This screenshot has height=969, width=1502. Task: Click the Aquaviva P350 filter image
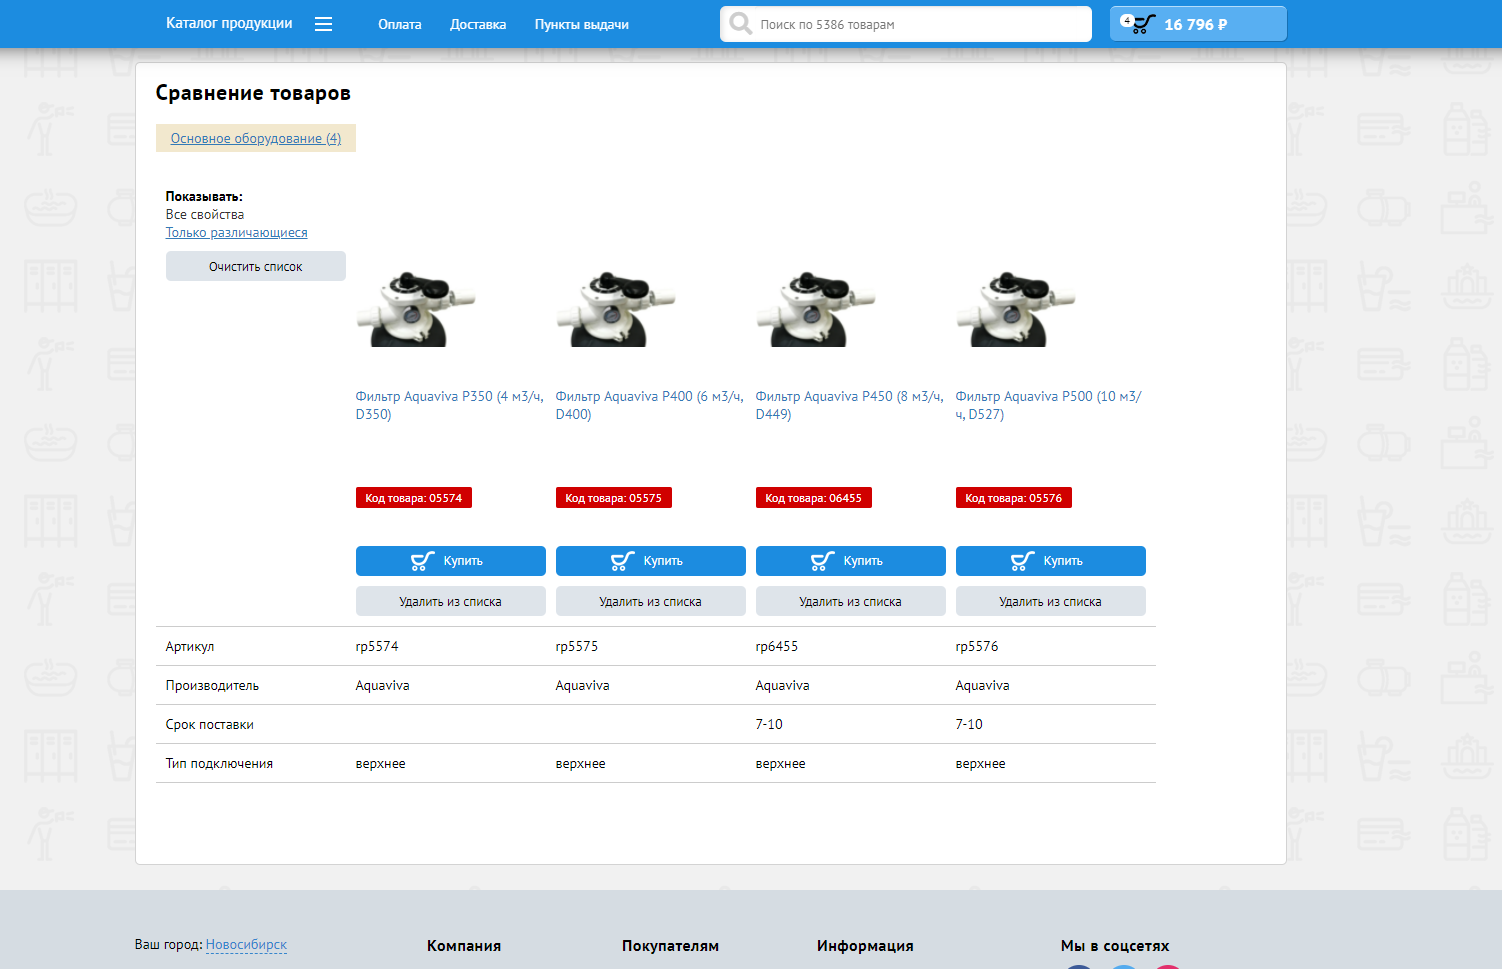[416, 308]
